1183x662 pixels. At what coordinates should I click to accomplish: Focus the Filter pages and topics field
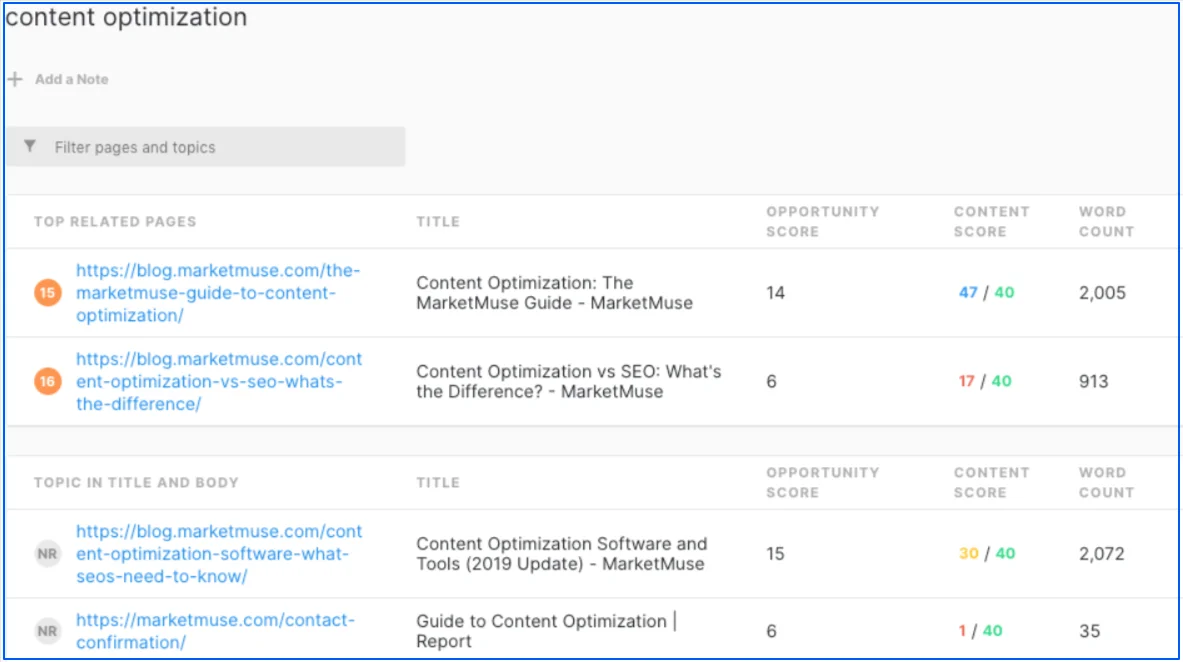coord(206,146)
